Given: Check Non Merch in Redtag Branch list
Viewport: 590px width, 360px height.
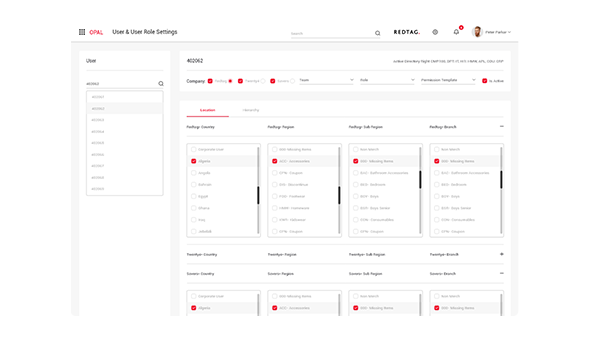Looking at the screenshot, I should pyautogui.click(x=436, y=149).
